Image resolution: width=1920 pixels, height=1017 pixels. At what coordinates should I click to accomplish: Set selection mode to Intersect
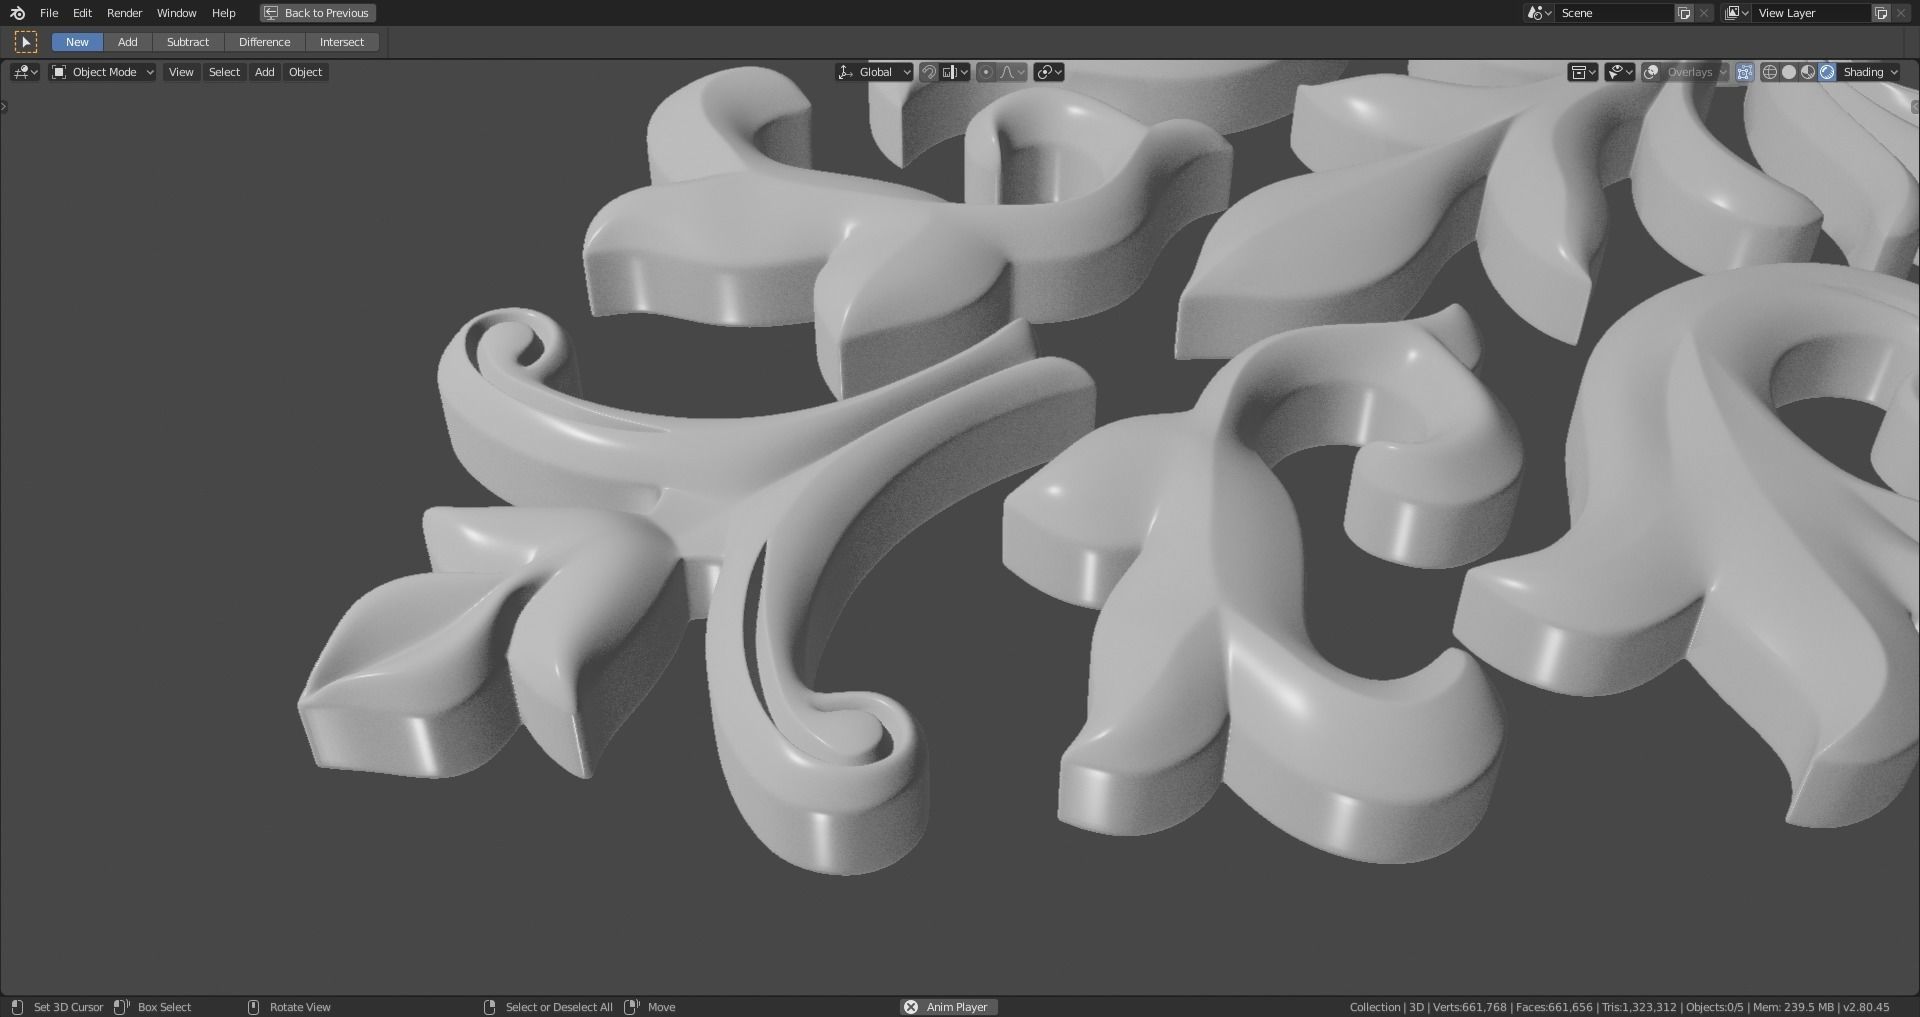coord(342,42)
